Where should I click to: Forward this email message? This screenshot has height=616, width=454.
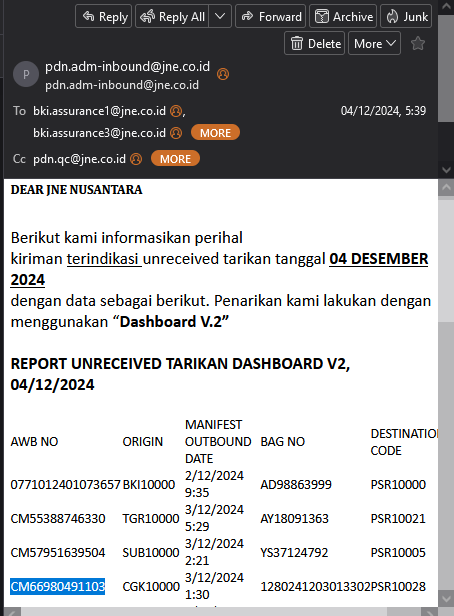click(x=270, y=16)
